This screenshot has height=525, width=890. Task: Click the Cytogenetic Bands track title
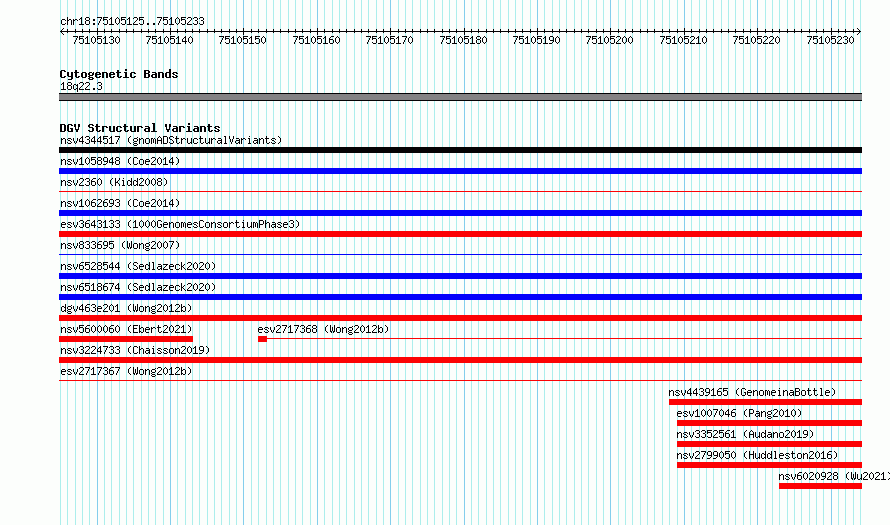point(119,74)
